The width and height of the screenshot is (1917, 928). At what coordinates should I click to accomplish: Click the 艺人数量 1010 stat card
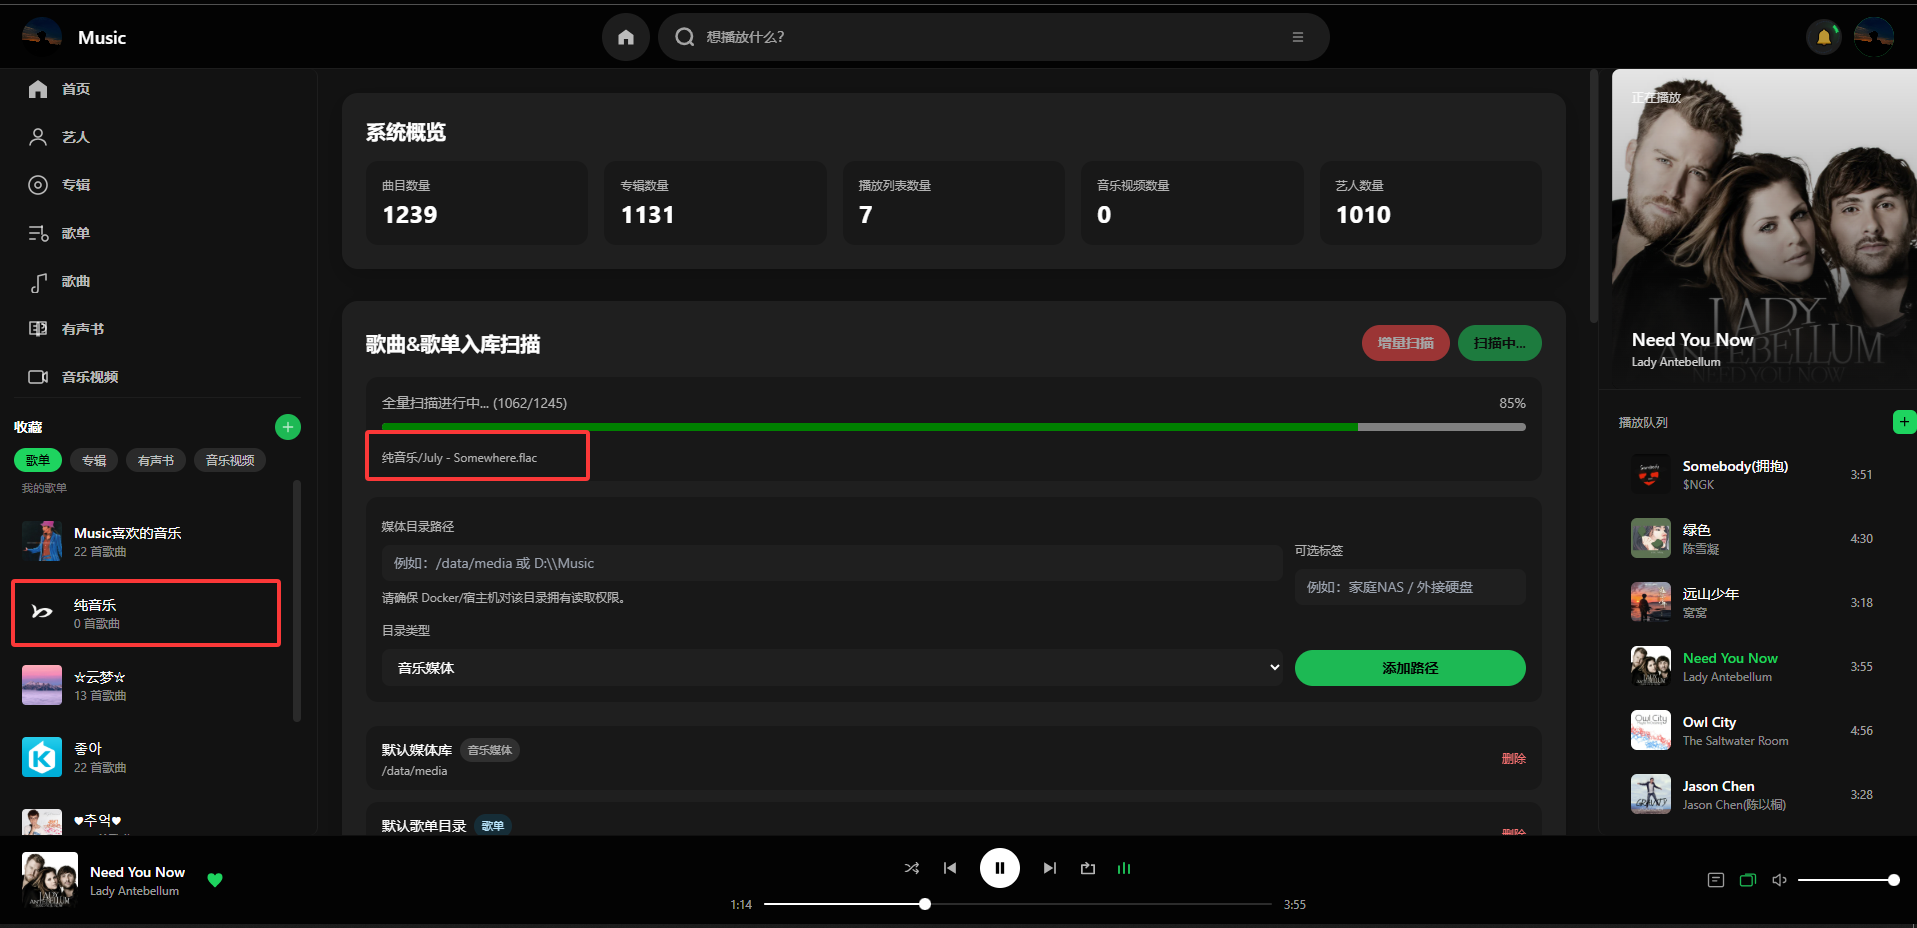(1431, 203)
